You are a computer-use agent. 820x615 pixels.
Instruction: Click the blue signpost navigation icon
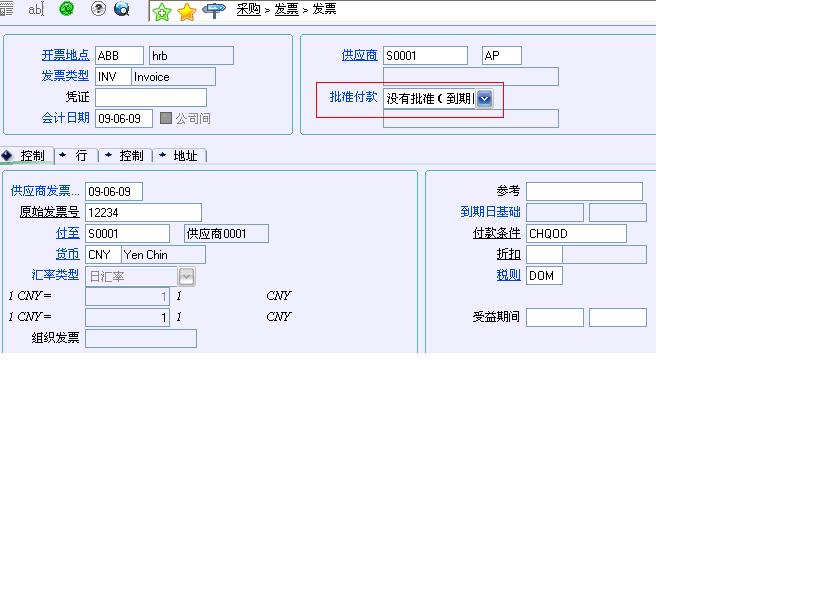pos(214,11)
